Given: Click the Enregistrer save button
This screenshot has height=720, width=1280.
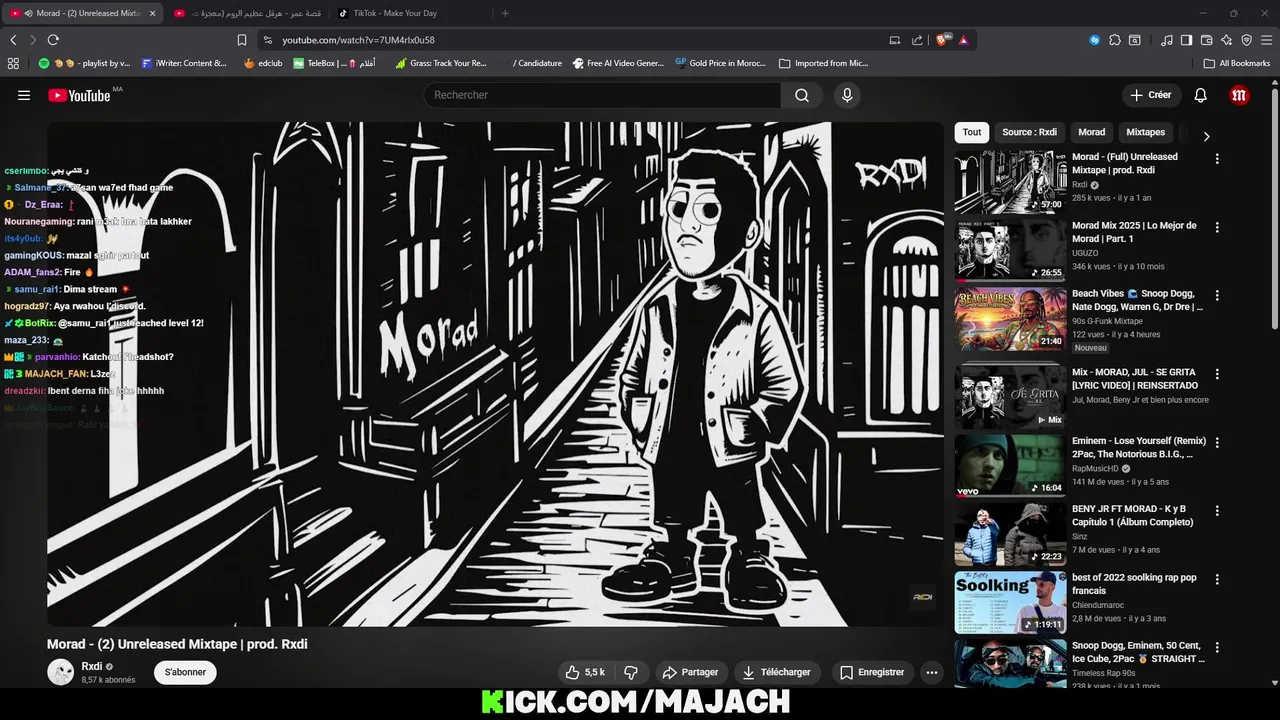Looking at the screenshot, I should [x=871, y=672].
